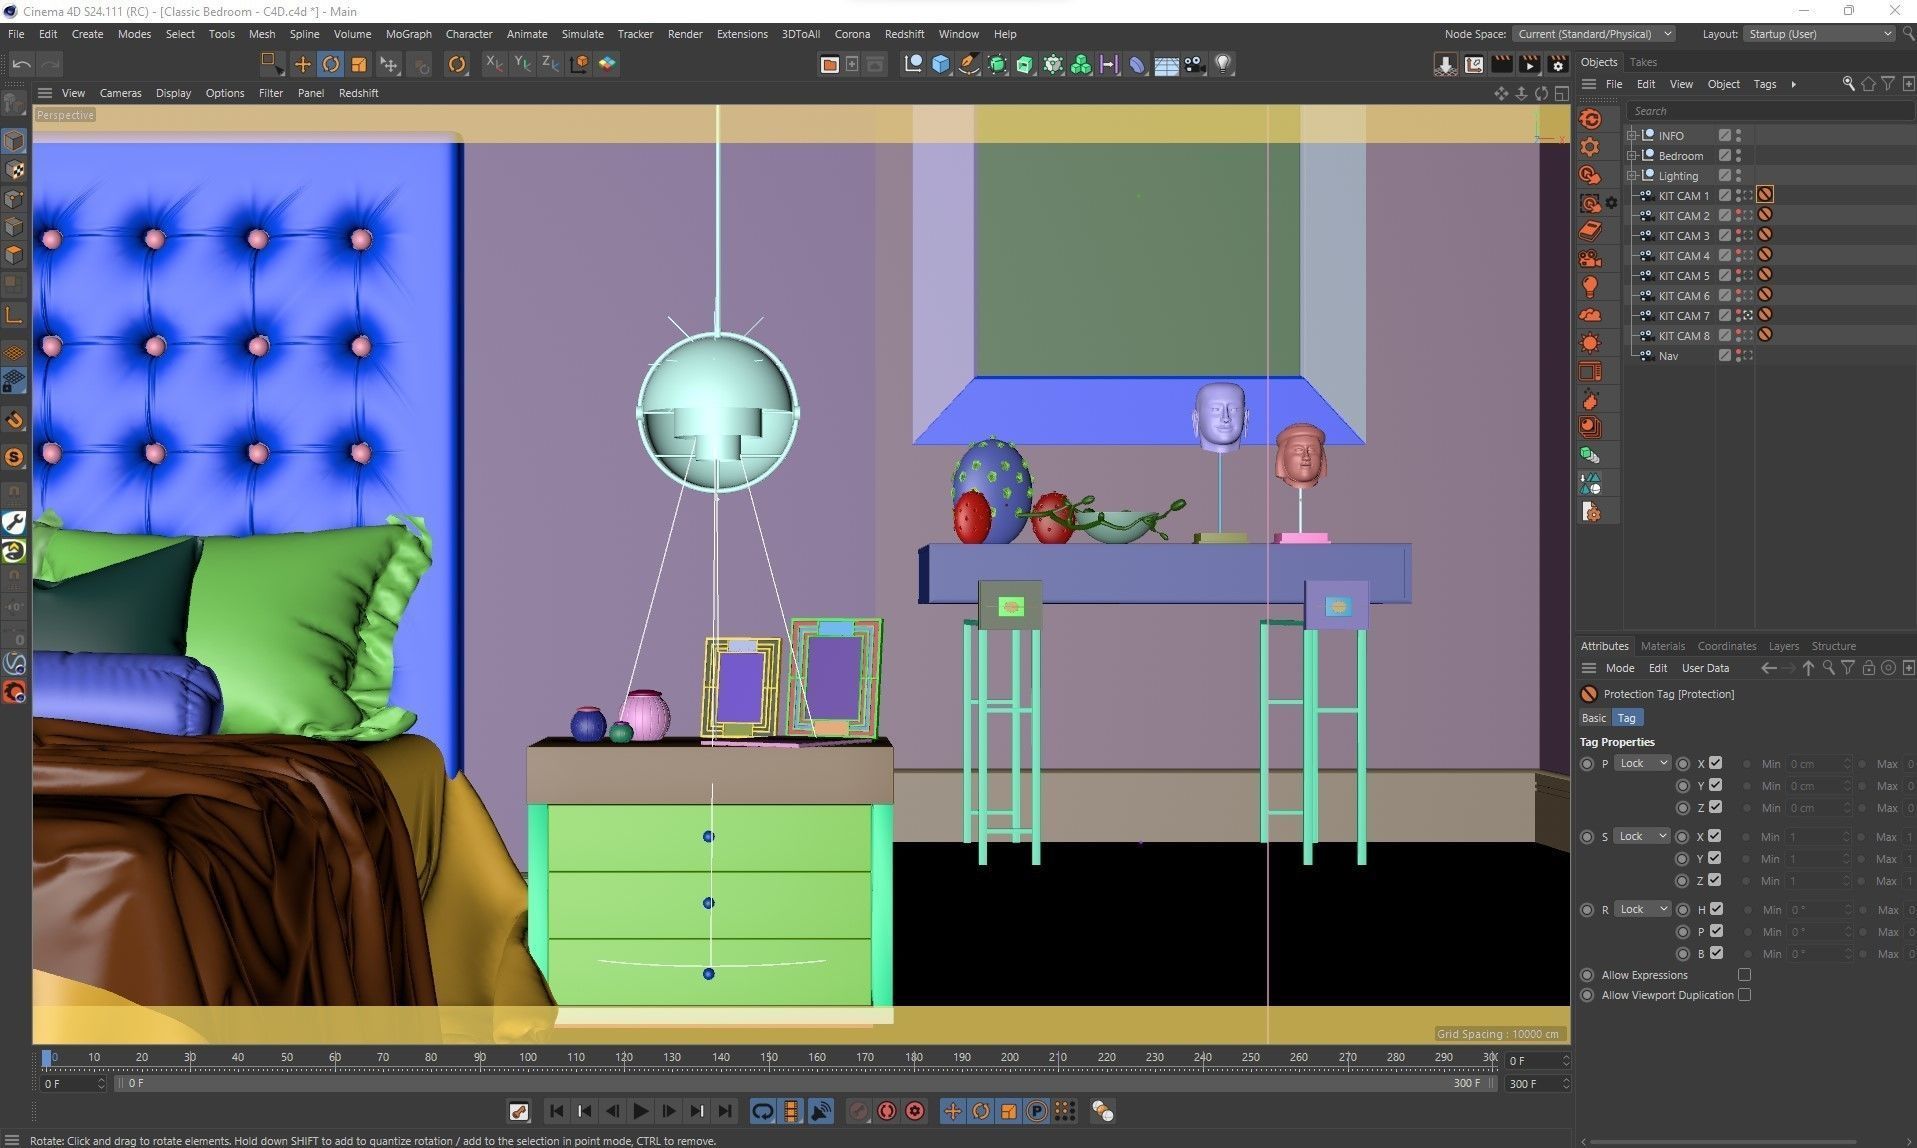Open the R Lock dropdown
This screenshot has width=1917, height=1148.
1643,909
